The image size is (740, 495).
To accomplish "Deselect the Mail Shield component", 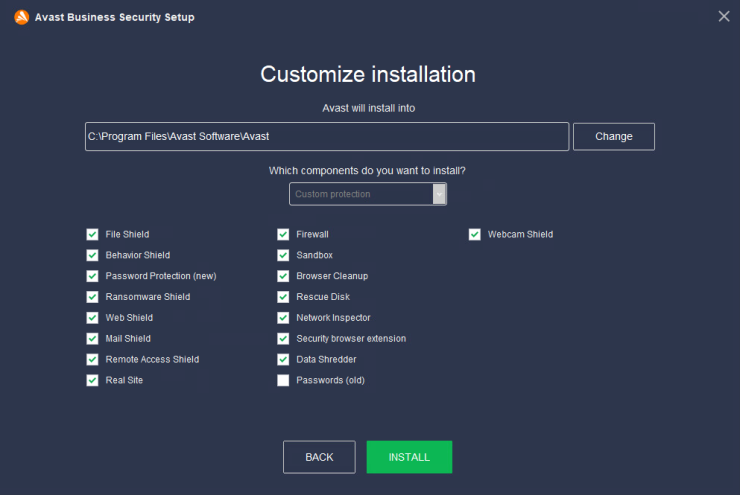I will (92, 338).
